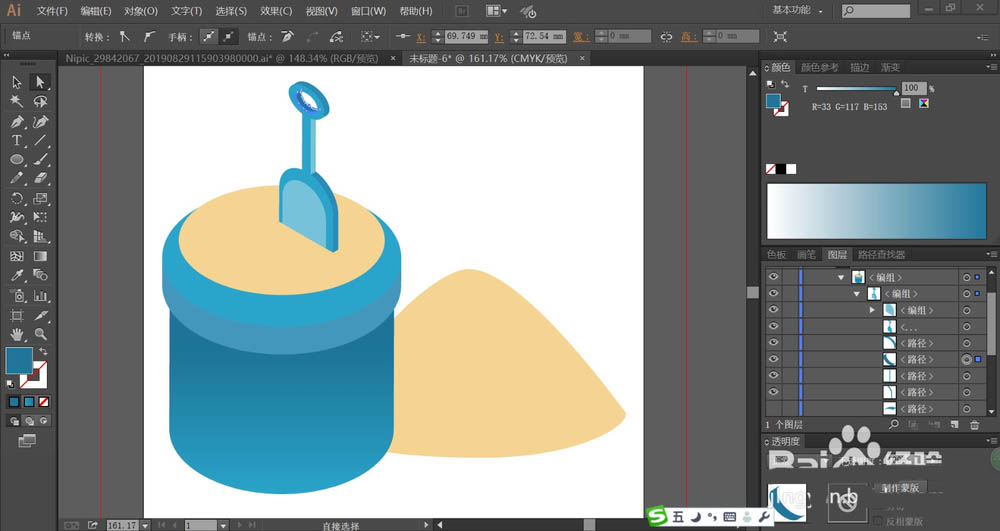Hide the top 编组 layer

tap(773, 277)
